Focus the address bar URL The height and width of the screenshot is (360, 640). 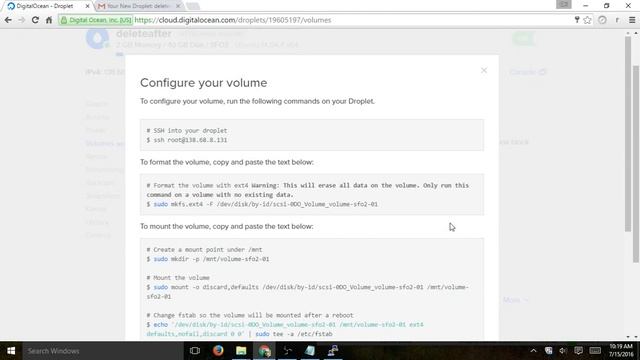coord(233,20)
